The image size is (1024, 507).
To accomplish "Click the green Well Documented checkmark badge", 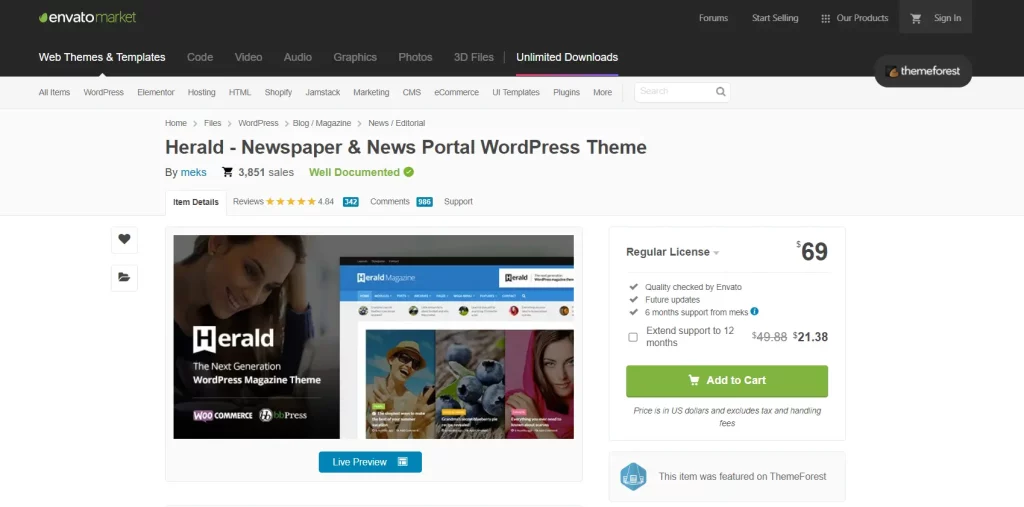I will click(x=409, y=172).
